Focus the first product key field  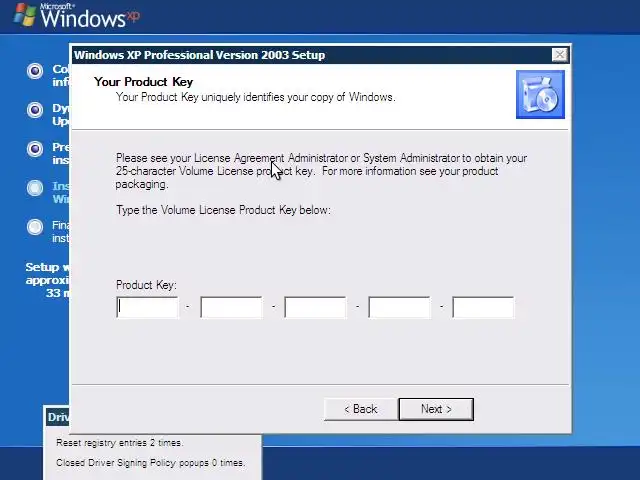click(x=147, y=307)
